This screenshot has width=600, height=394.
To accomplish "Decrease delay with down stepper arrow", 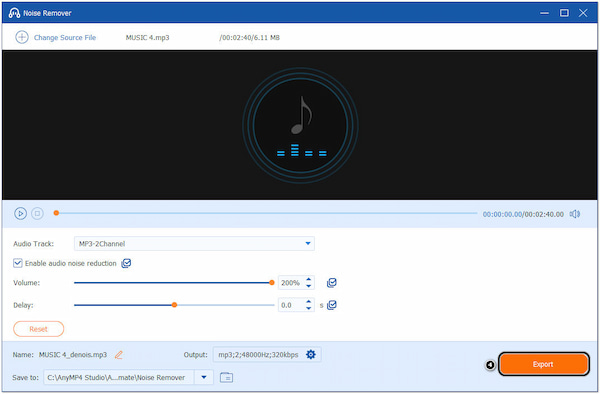I will pos(308,308).
